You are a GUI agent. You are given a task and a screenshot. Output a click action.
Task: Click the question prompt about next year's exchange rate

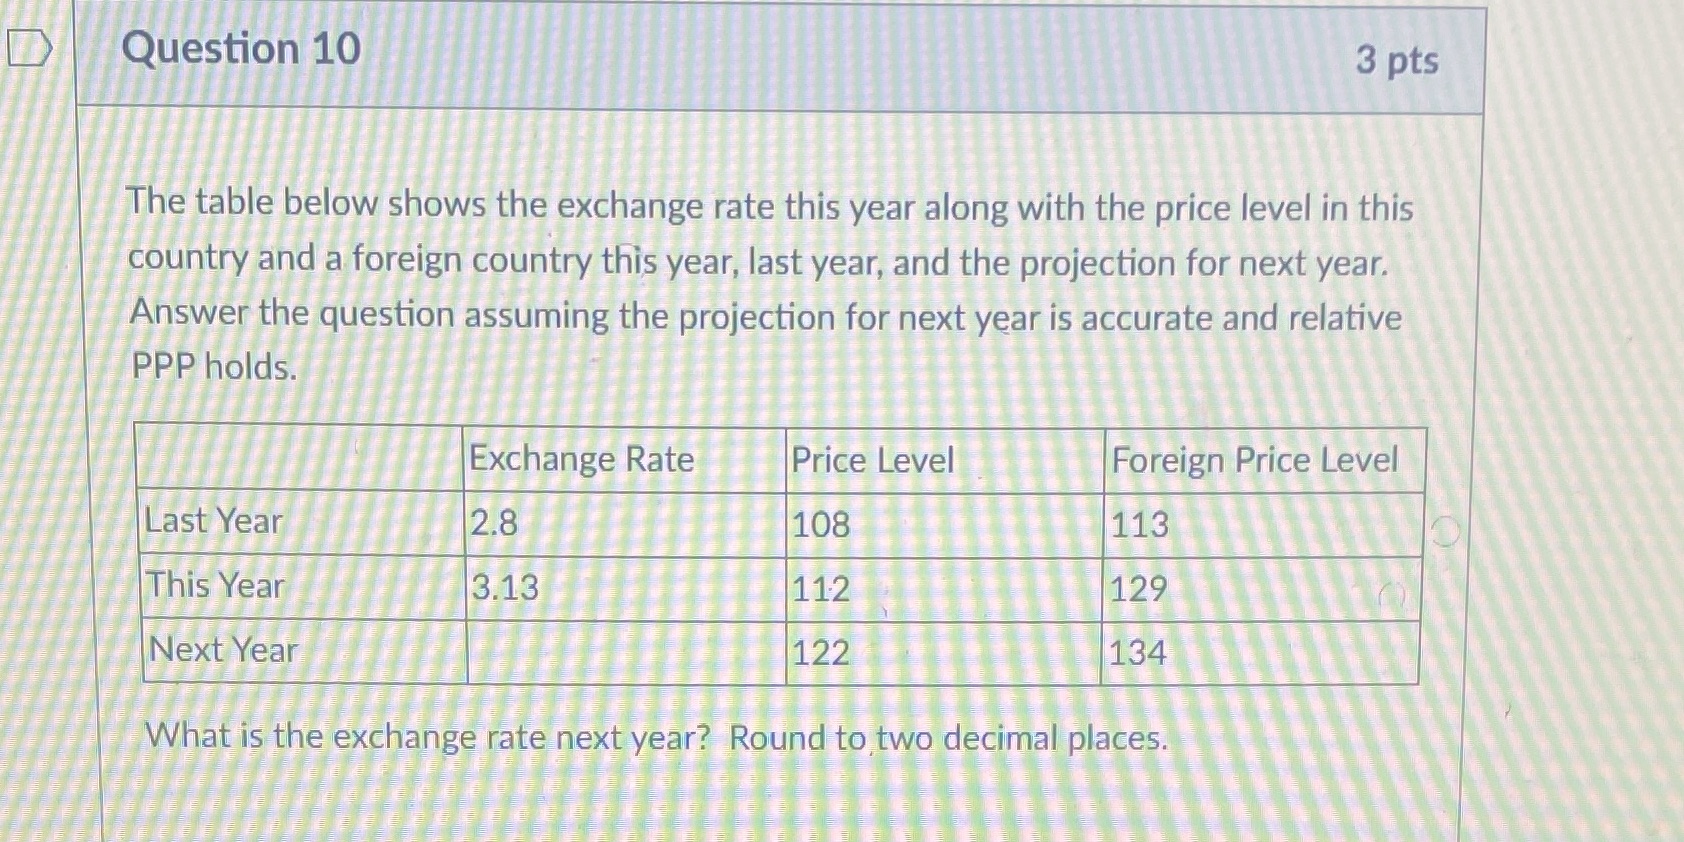click(x=657, y=738)
